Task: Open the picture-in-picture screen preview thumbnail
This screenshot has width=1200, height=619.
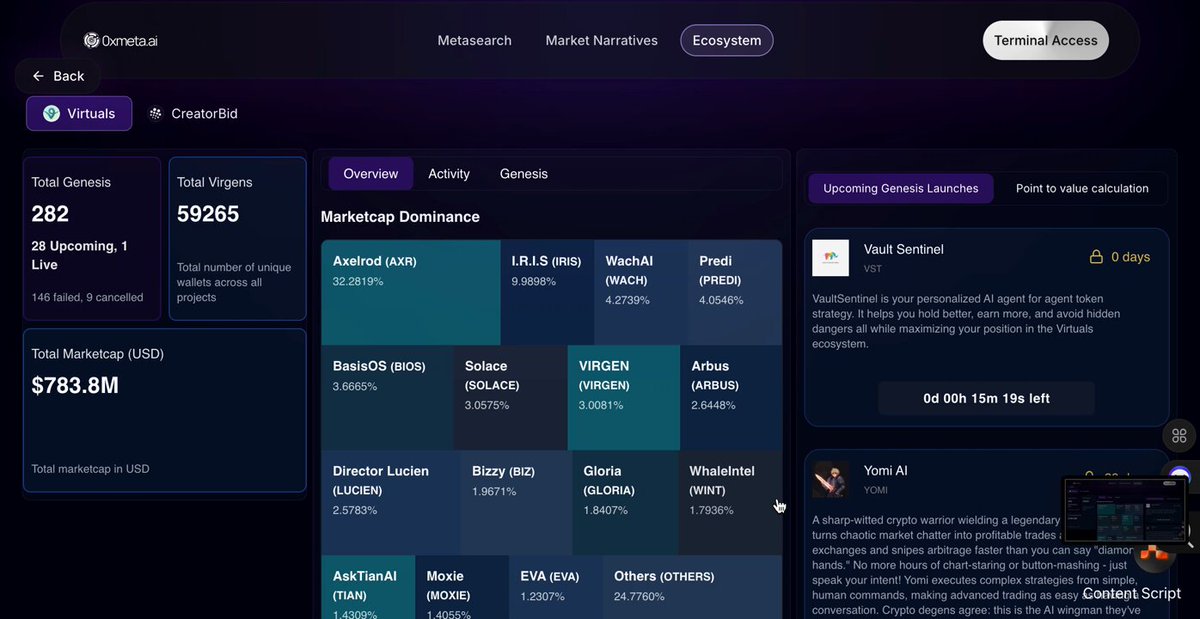Action: pyautogui.click(x=1124, y=510)
